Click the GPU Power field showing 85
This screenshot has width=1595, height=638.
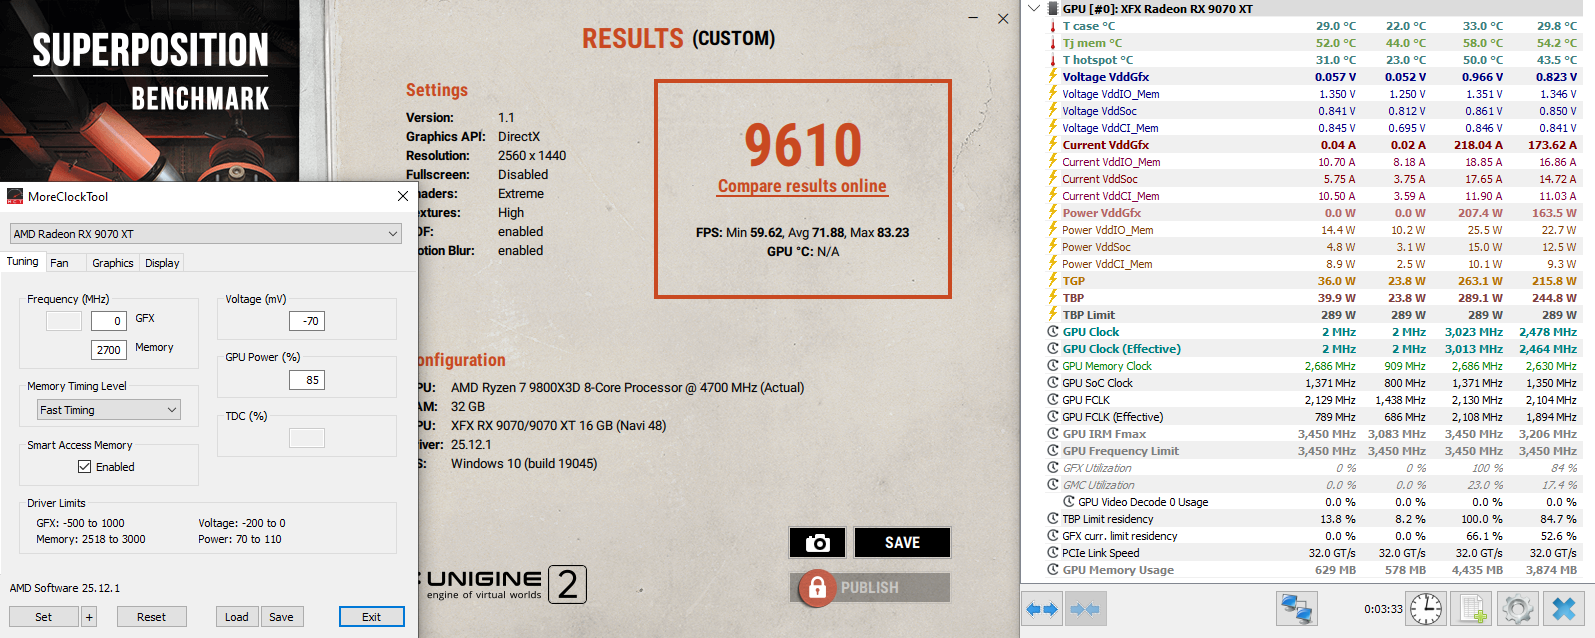[307, 380]
